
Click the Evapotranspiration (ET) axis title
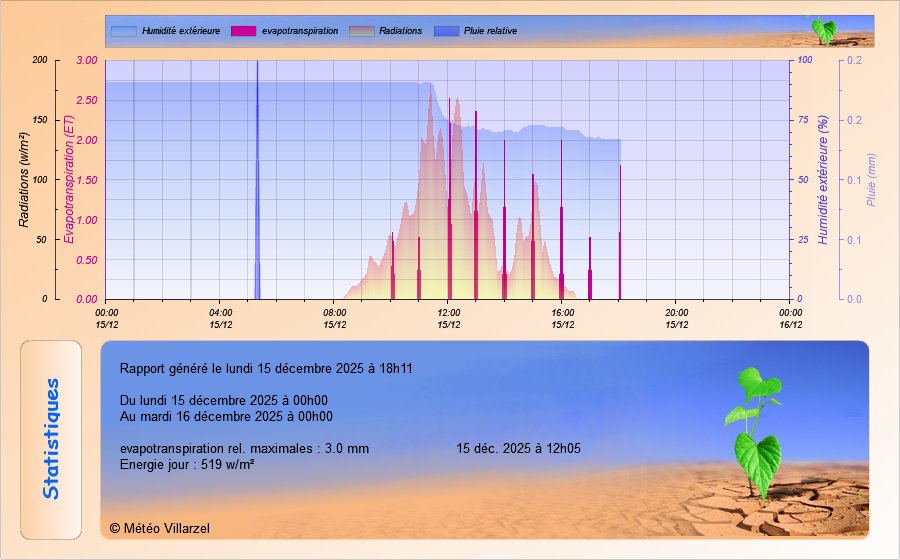pos(68,179)
